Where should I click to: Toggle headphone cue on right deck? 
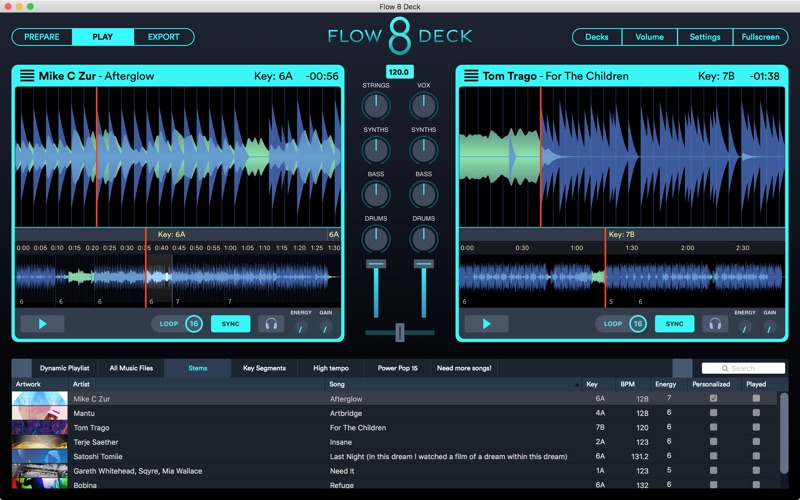click(714, 324)
